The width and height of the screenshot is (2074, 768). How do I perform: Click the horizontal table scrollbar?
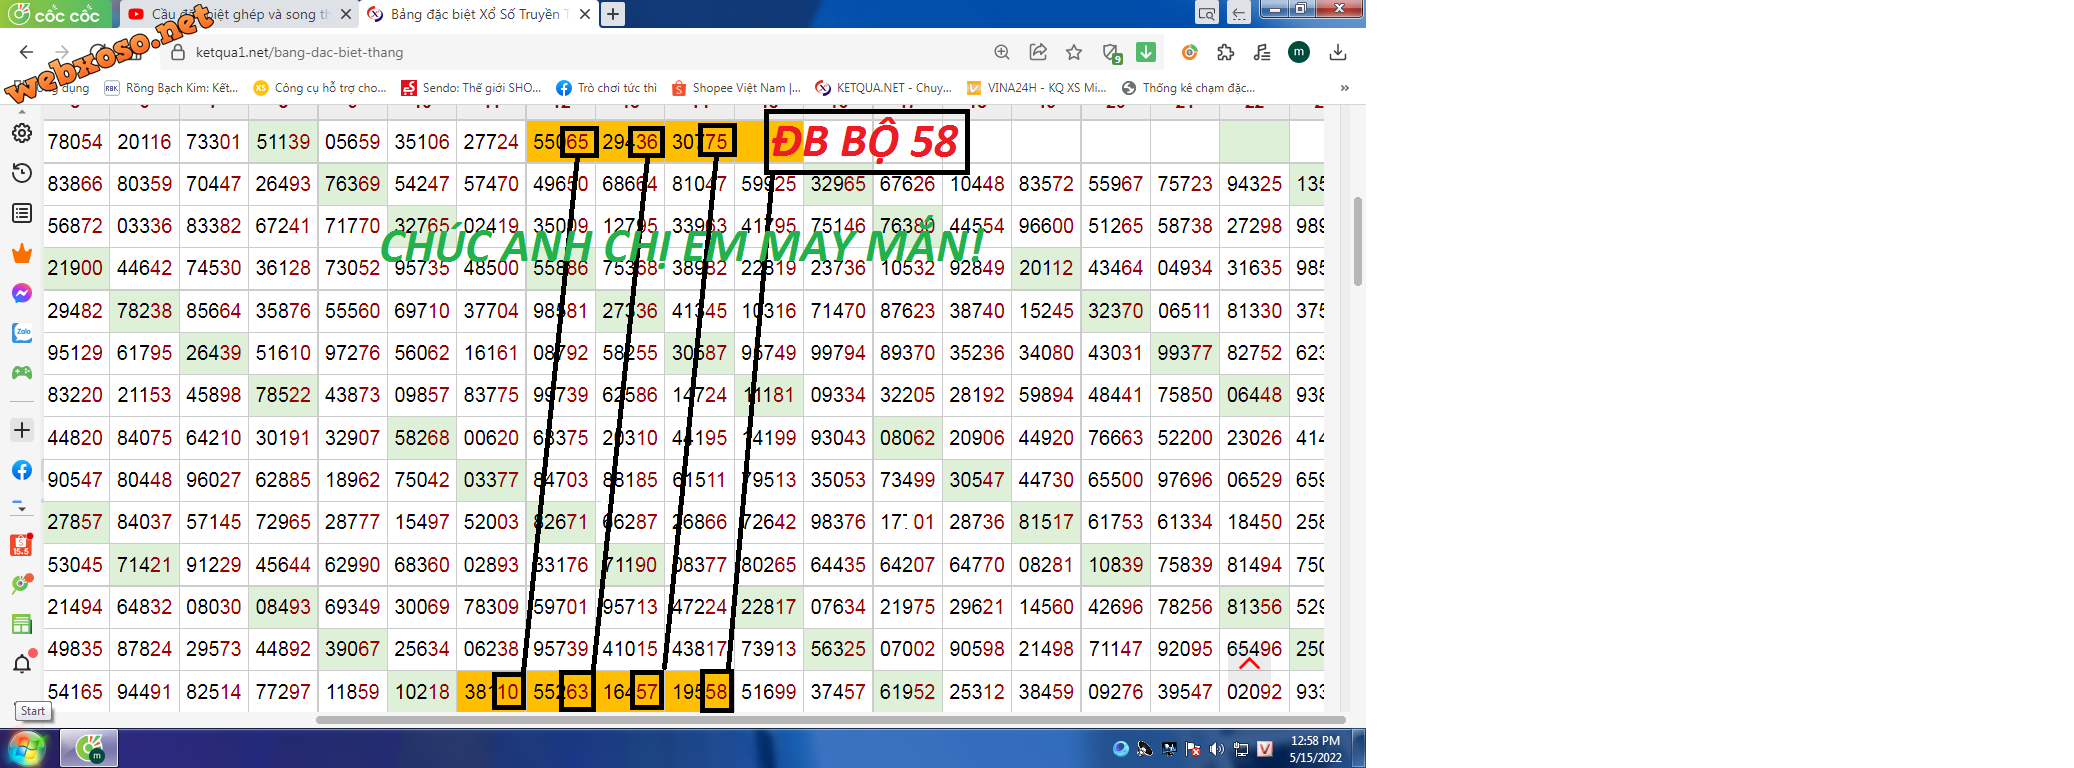[x=831, y=719]
